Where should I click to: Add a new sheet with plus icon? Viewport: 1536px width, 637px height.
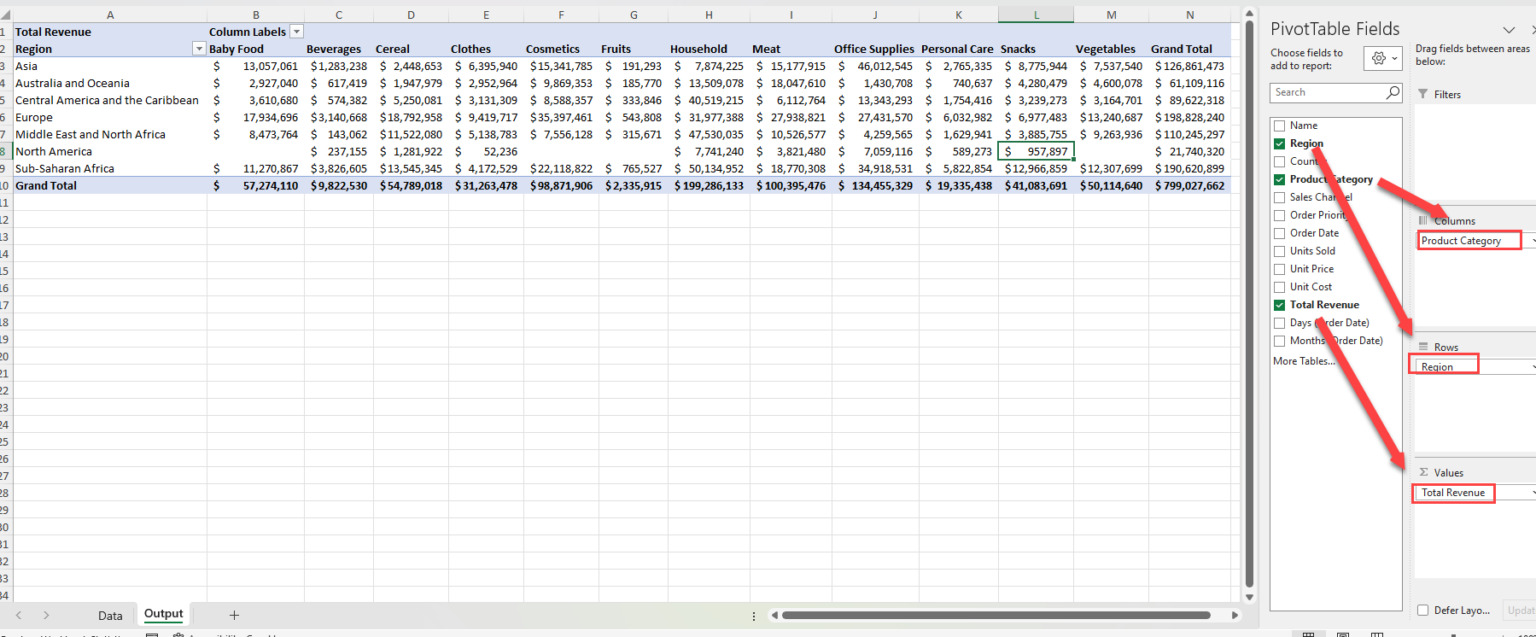(x=234, y=615)
